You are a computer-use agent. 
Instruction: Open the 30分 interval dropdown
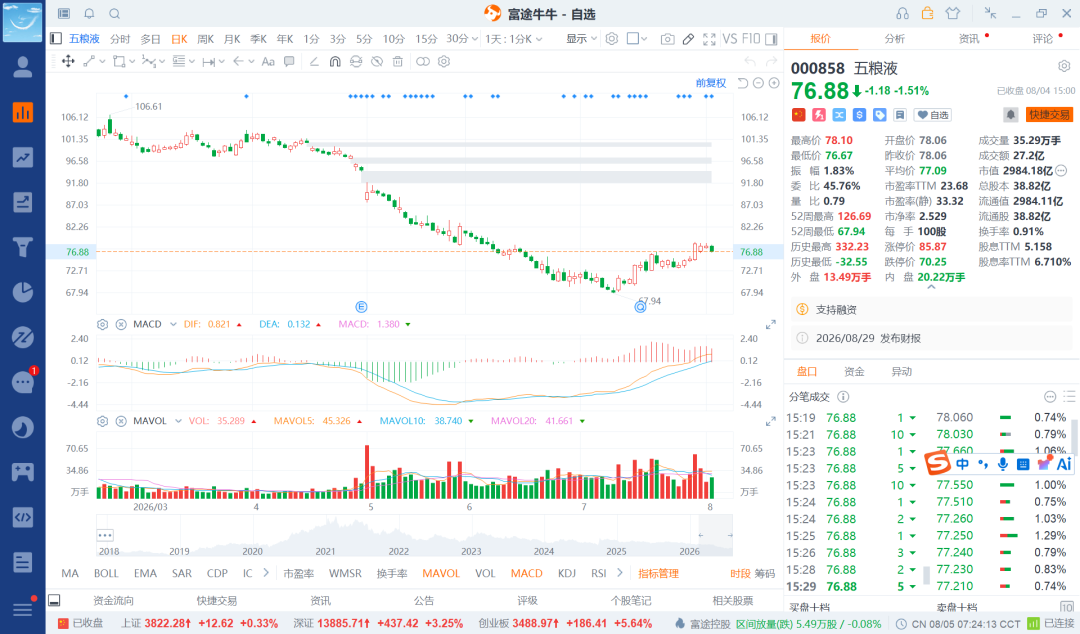(x=461, y=39)
